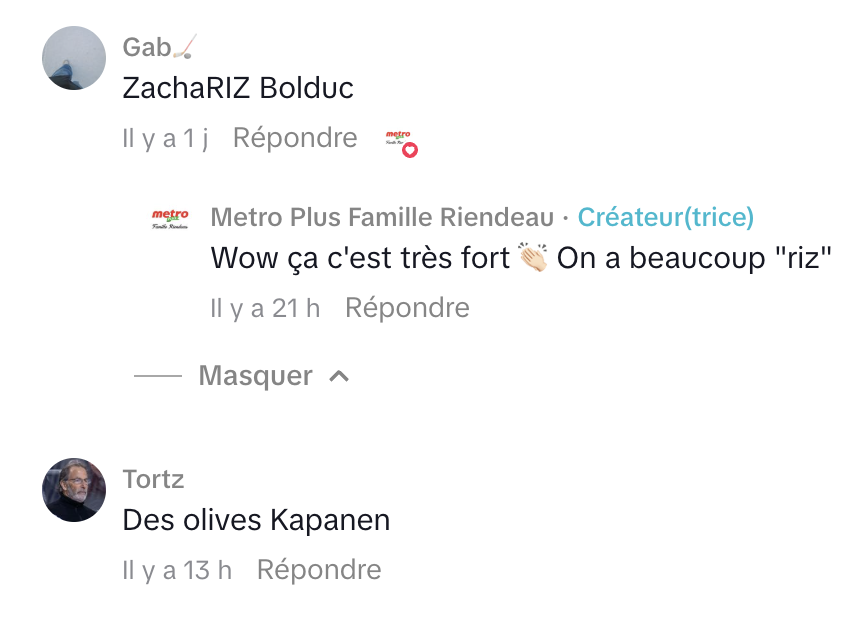Click the Créateur(trice) label

tap(666, 217)
